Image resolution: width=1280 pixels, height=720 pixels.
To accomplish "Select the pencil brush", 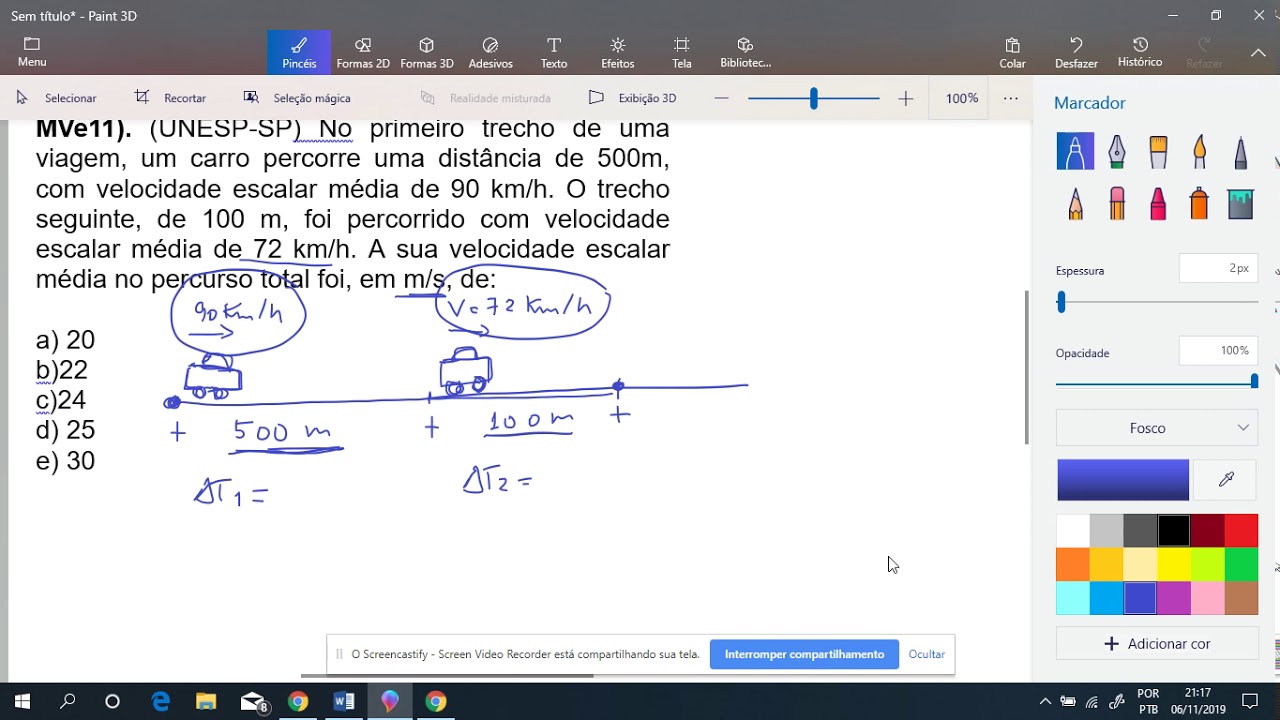I will click(1075, 204).
